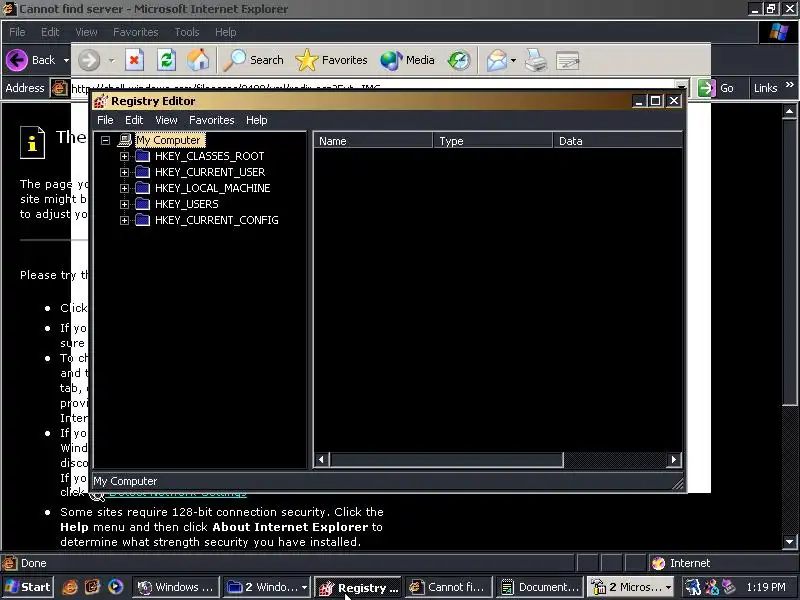
Task: Open the 2 Micros... grouped taskbar dropdown
Action: click(x=668, y=587)
